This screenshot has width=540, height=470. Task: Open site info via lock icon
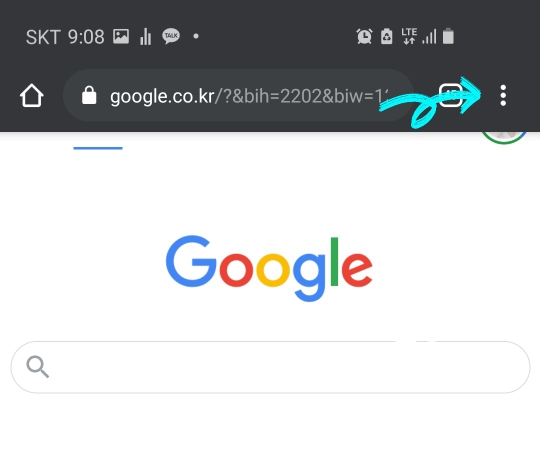89,95
